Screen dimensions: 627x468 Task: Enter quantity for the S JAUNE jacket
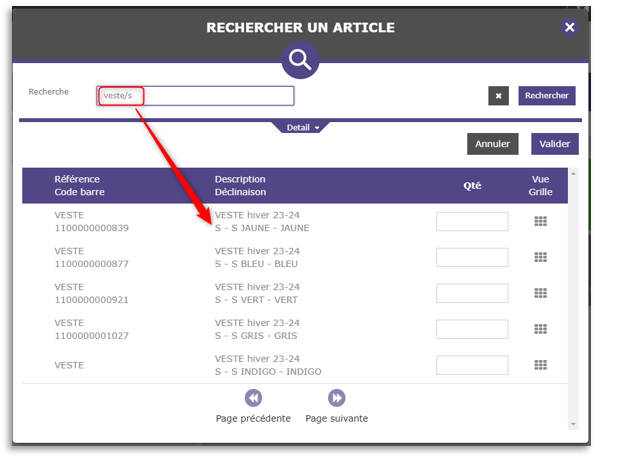click(472, 221)
